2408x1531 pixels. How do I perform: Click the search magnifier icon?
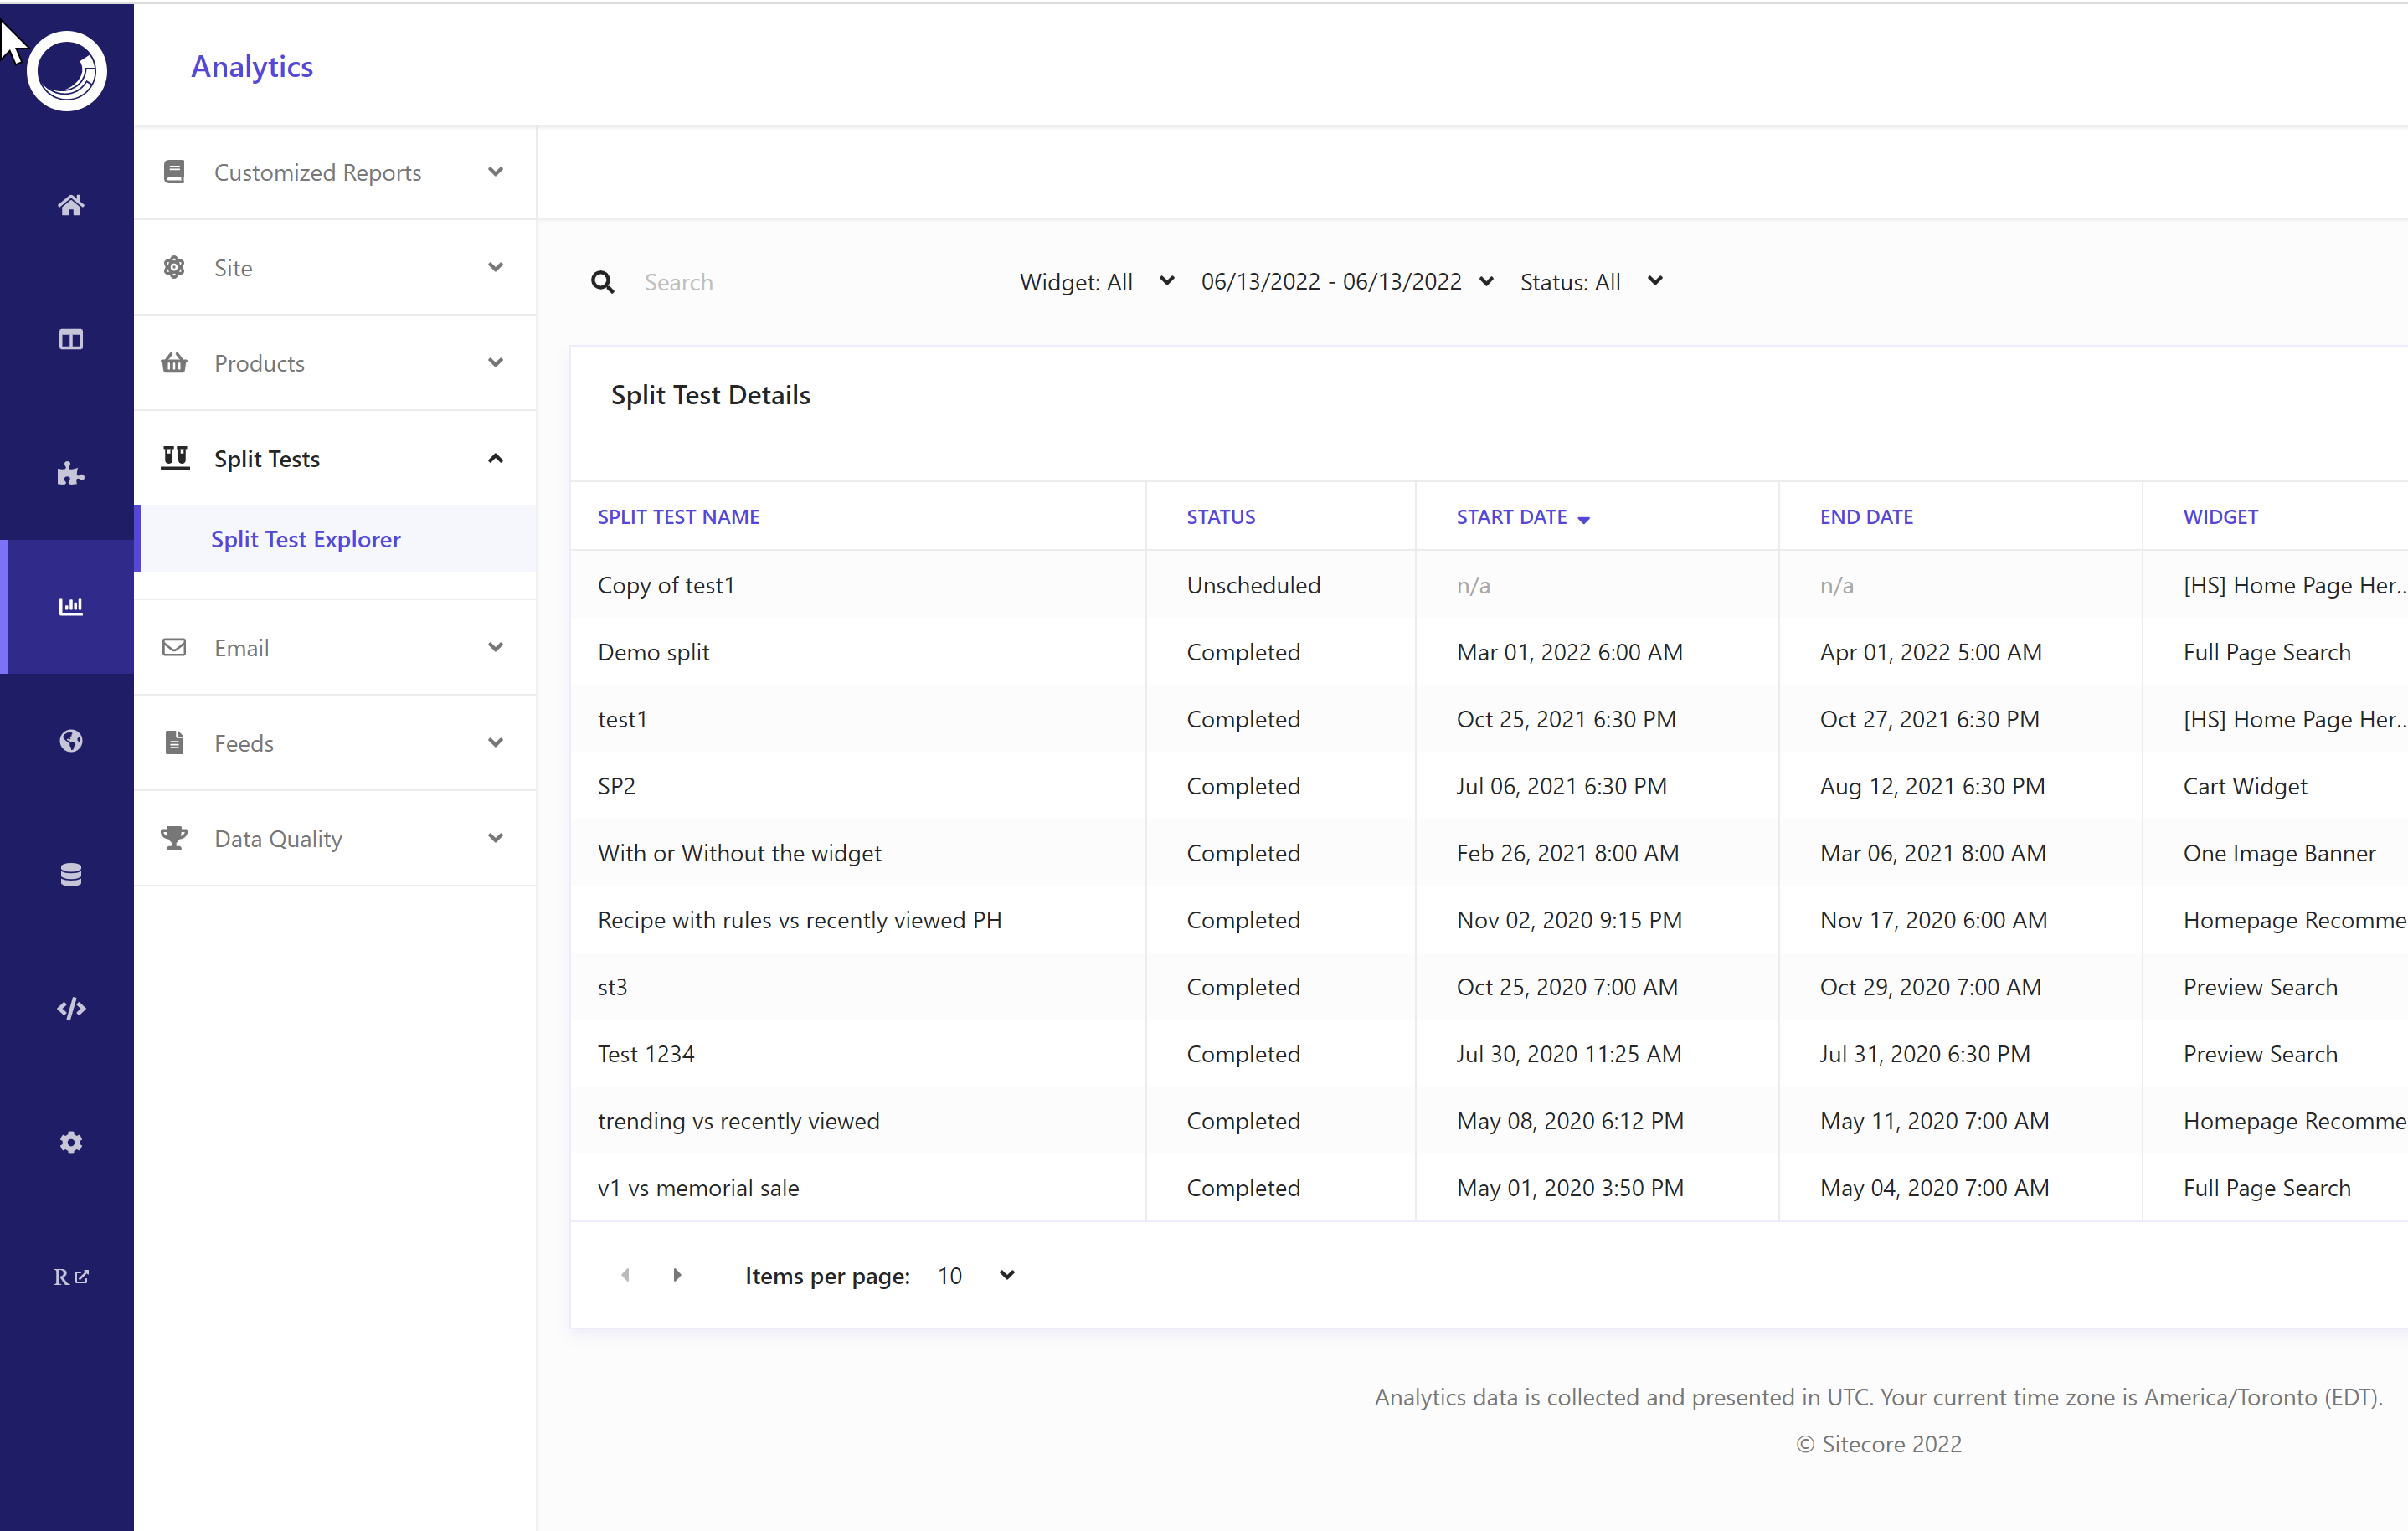pos(602,282)
